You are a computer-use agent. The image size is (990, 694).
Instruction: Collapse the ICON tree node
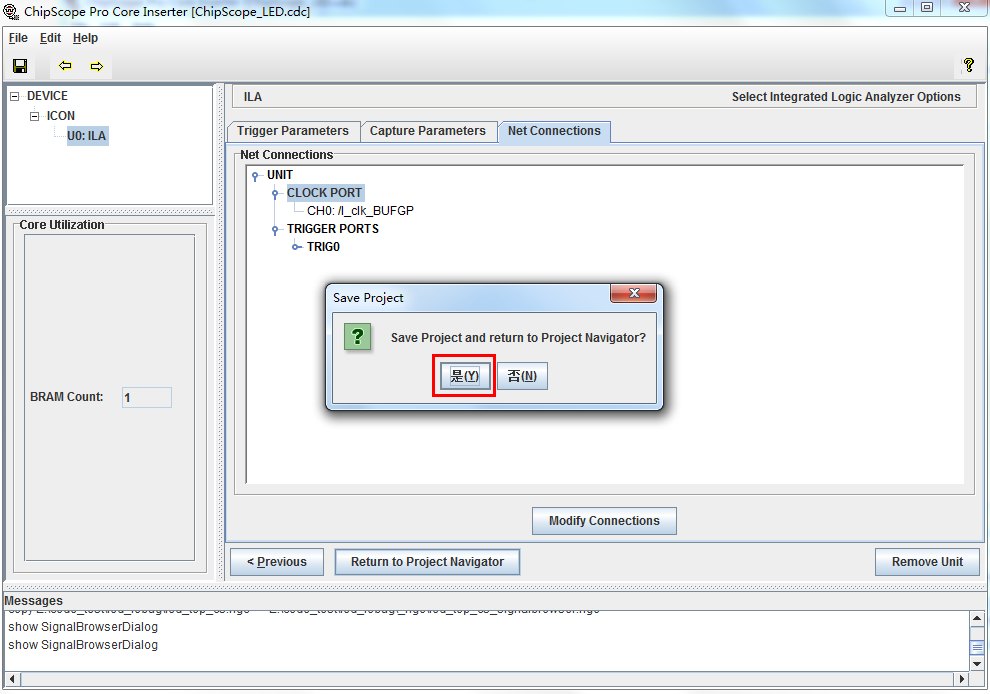(35, 116)
